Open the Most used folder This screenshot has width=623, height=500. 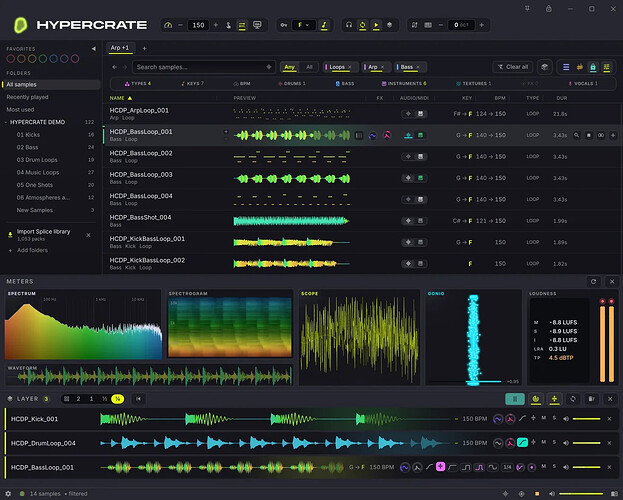point(20,110)
